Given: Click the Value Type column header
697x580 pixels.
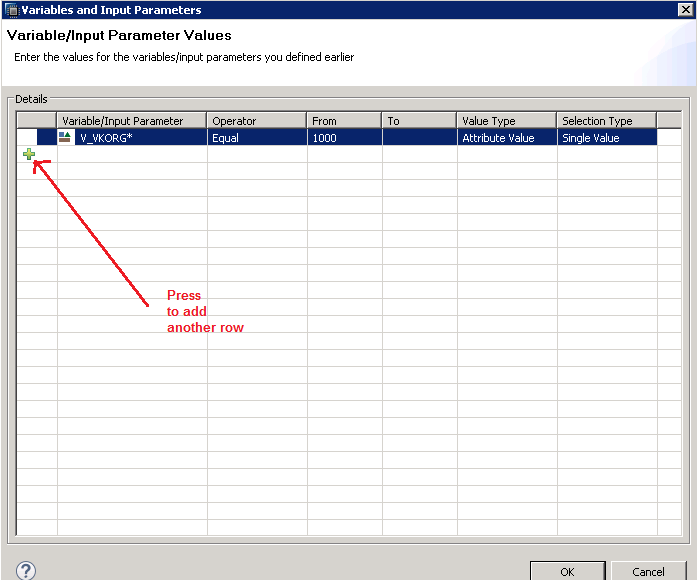Looking at the screenshot, I should [x=507, y=120].
